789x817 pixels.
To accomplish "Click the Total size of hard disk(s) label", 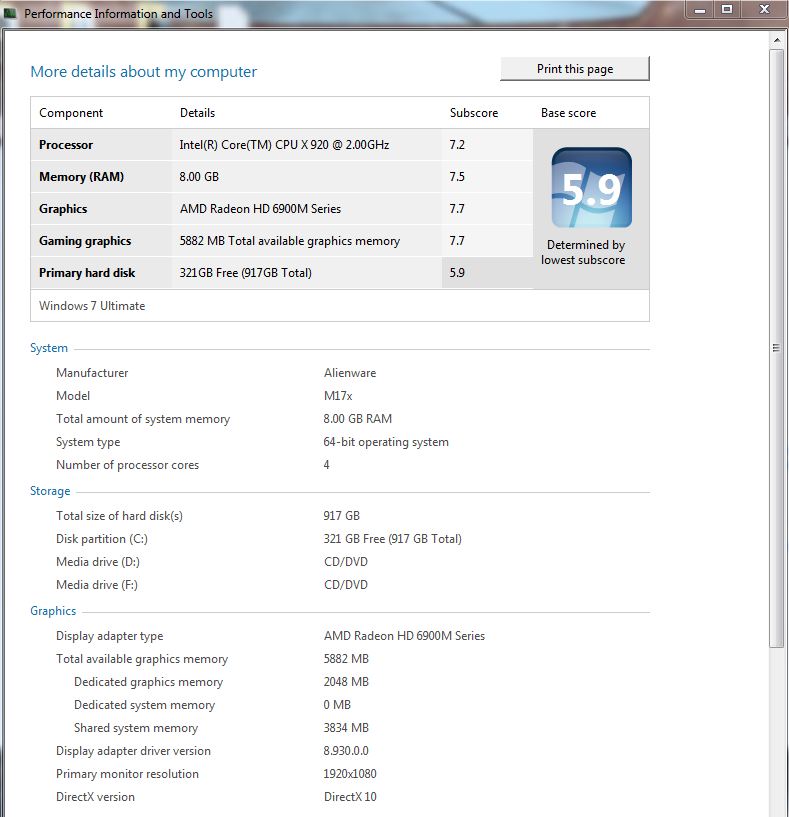I will (119, 516).
